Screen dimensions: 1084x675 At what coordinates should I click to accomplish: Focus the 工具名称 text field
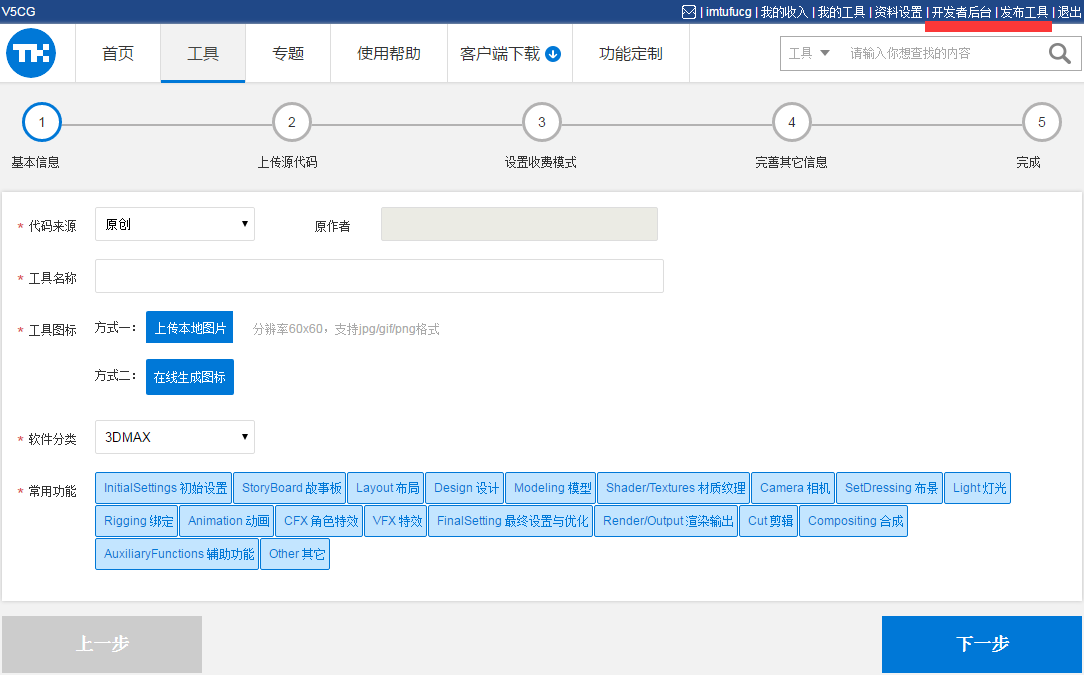[379, 276]
